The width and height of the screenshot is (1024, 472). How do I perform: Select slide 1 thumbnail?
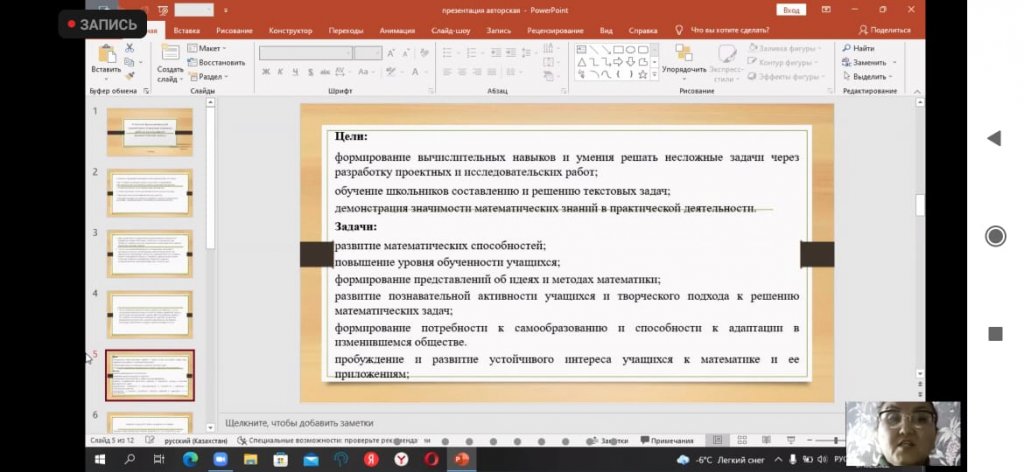tap(150, 133)
